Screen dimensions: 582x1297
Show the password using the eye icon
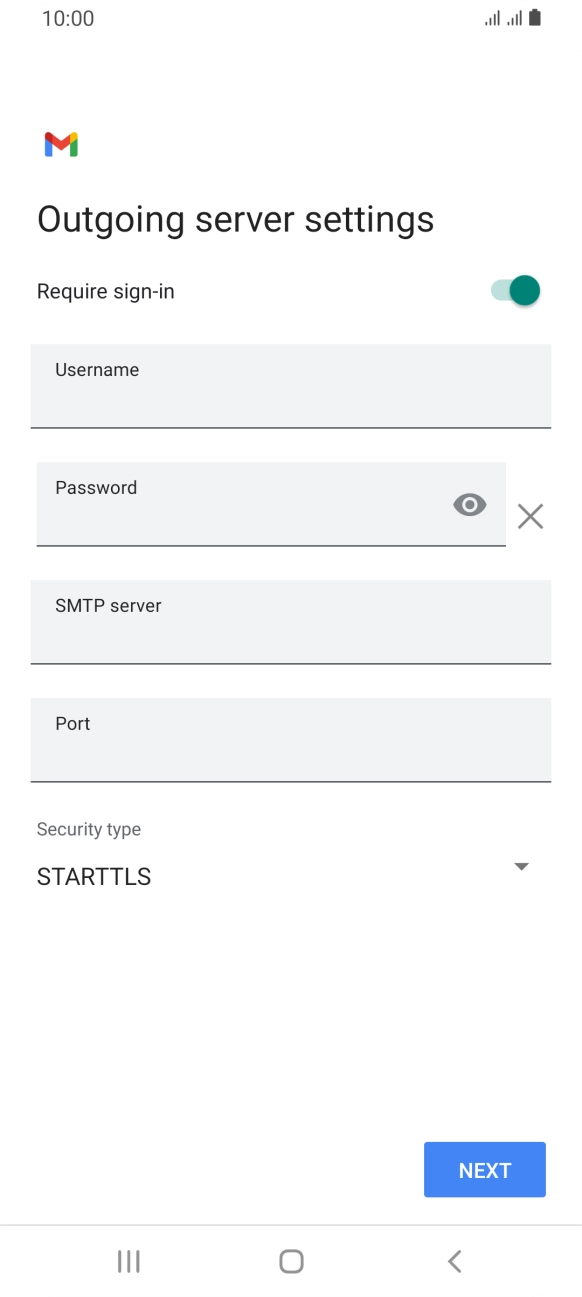[x=469, y=504]
